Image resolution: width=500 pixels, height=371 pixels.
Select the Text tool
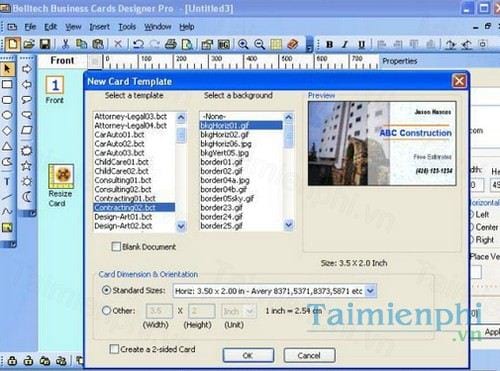pyautogui.click(x=7, y=182)
